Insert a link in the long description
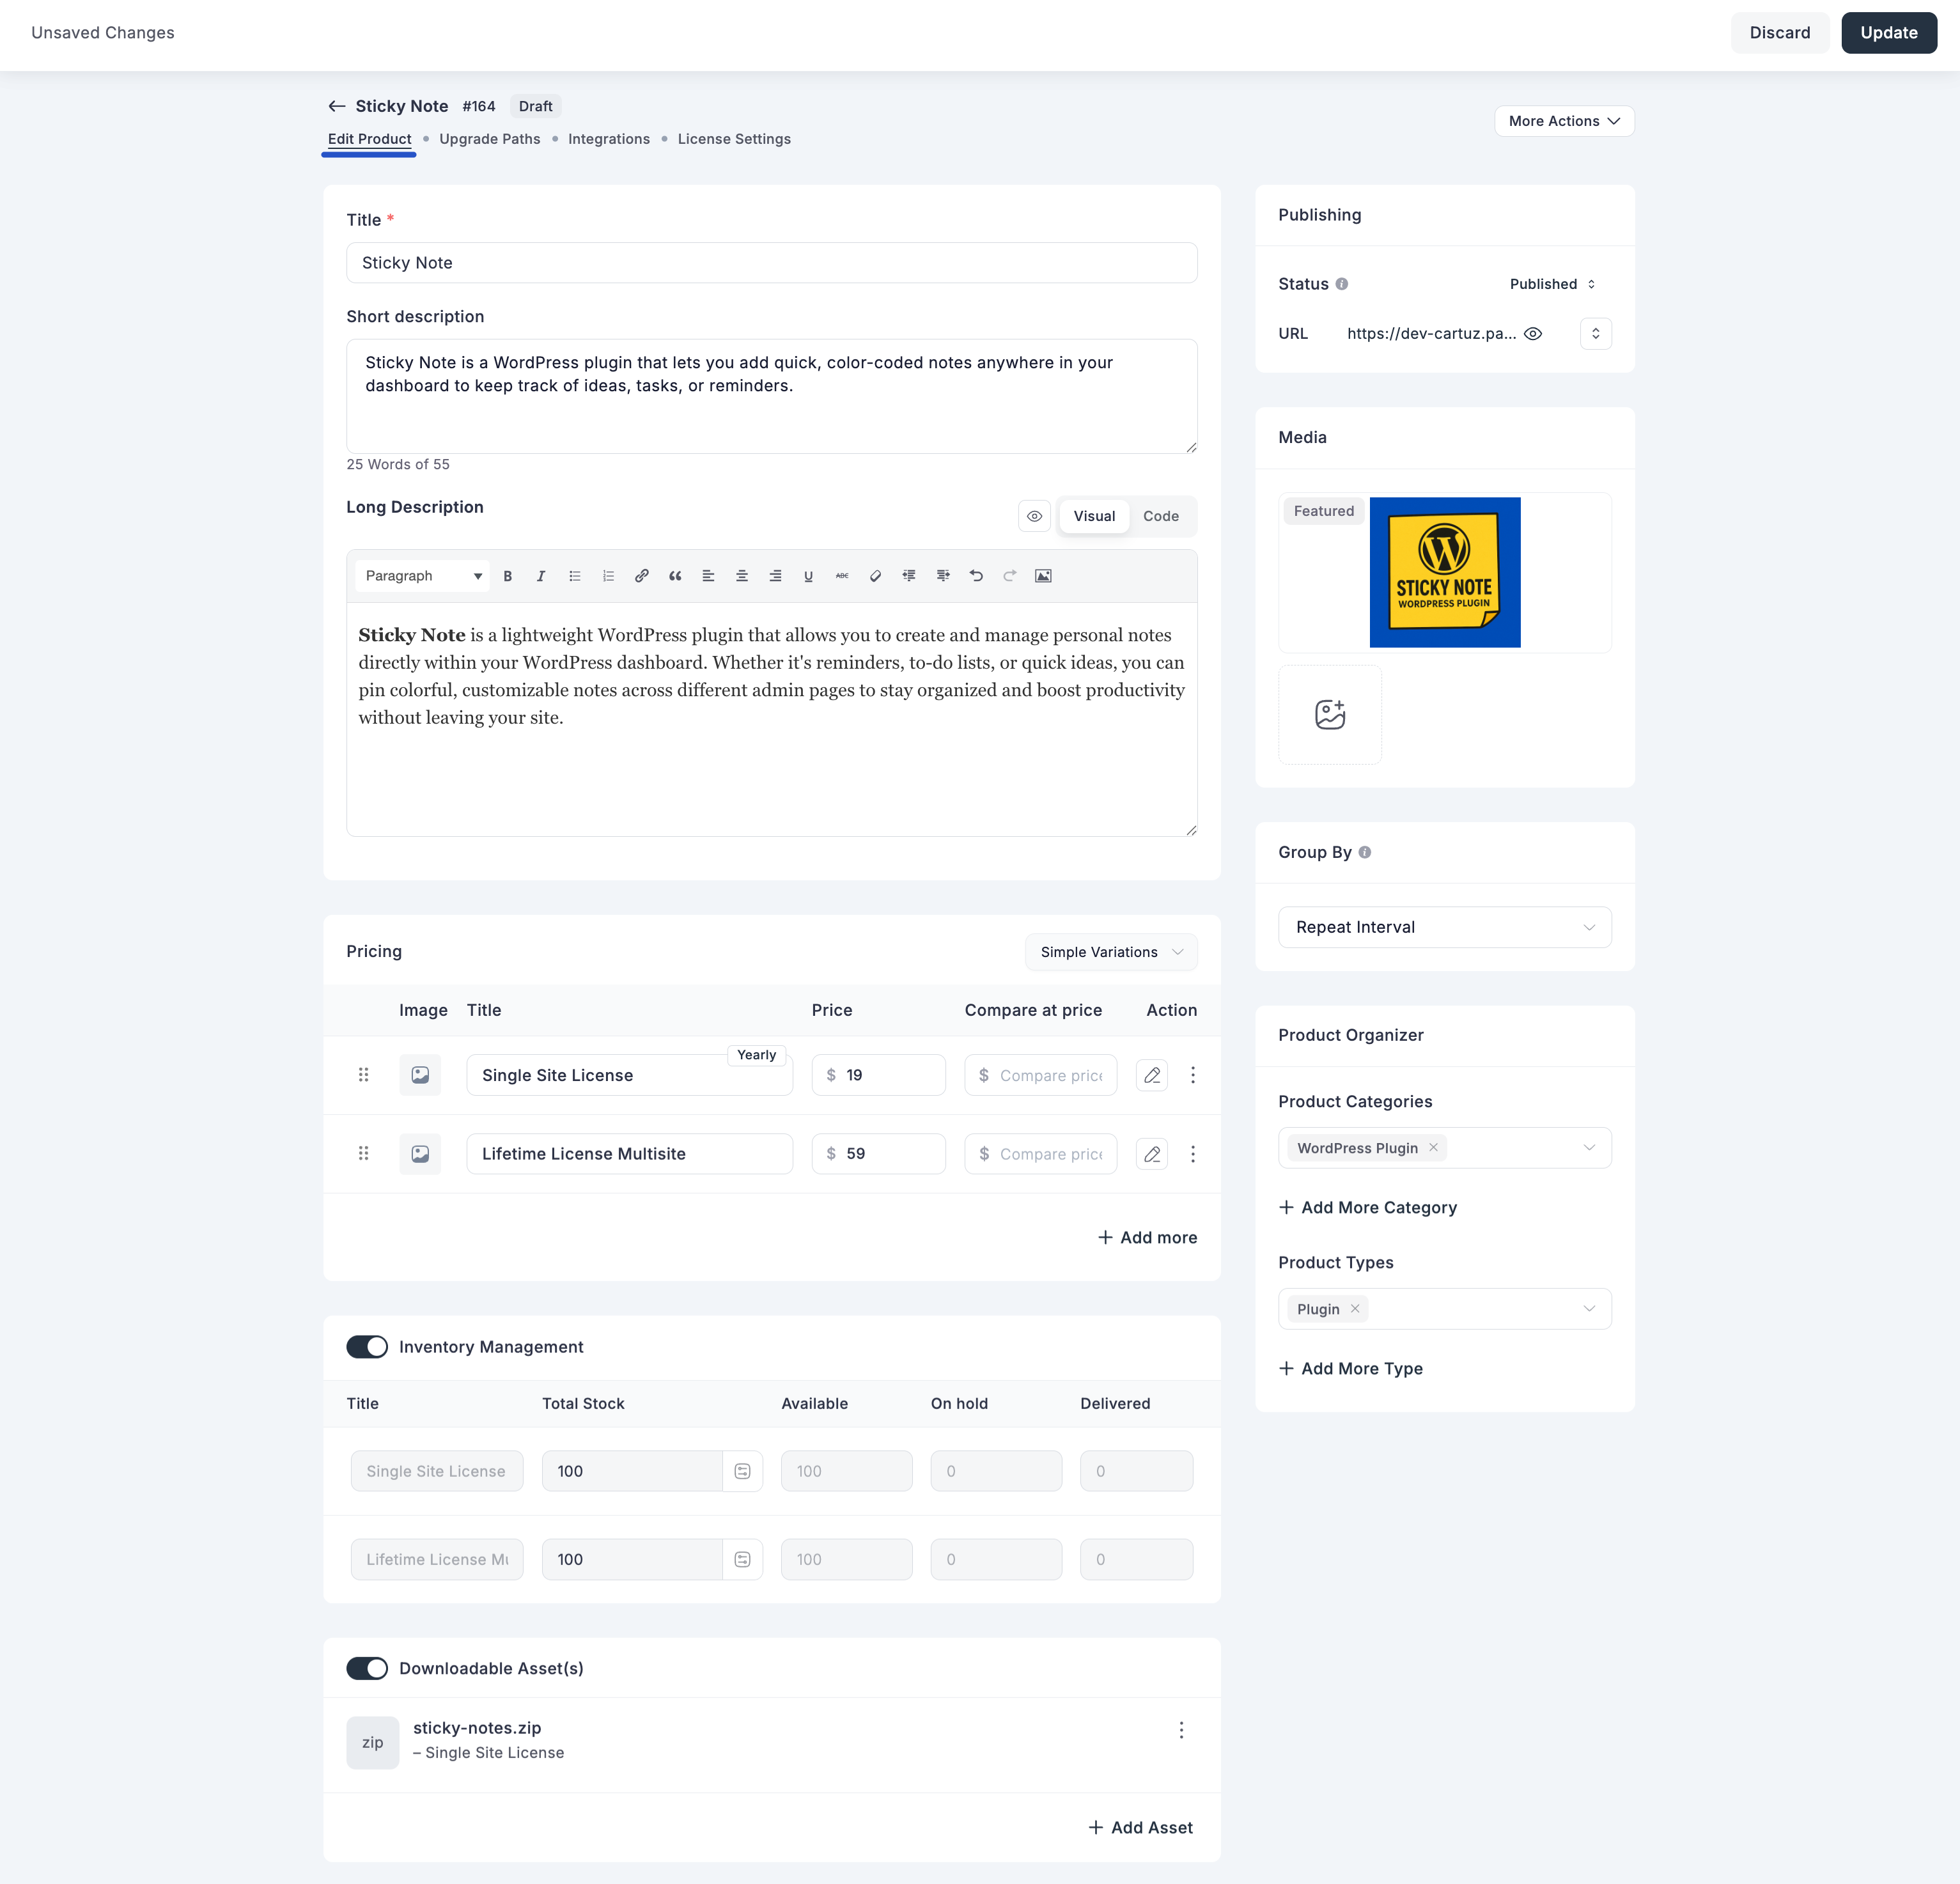The height and width of the screenshot is (1884, 1960). pos(641,576)
